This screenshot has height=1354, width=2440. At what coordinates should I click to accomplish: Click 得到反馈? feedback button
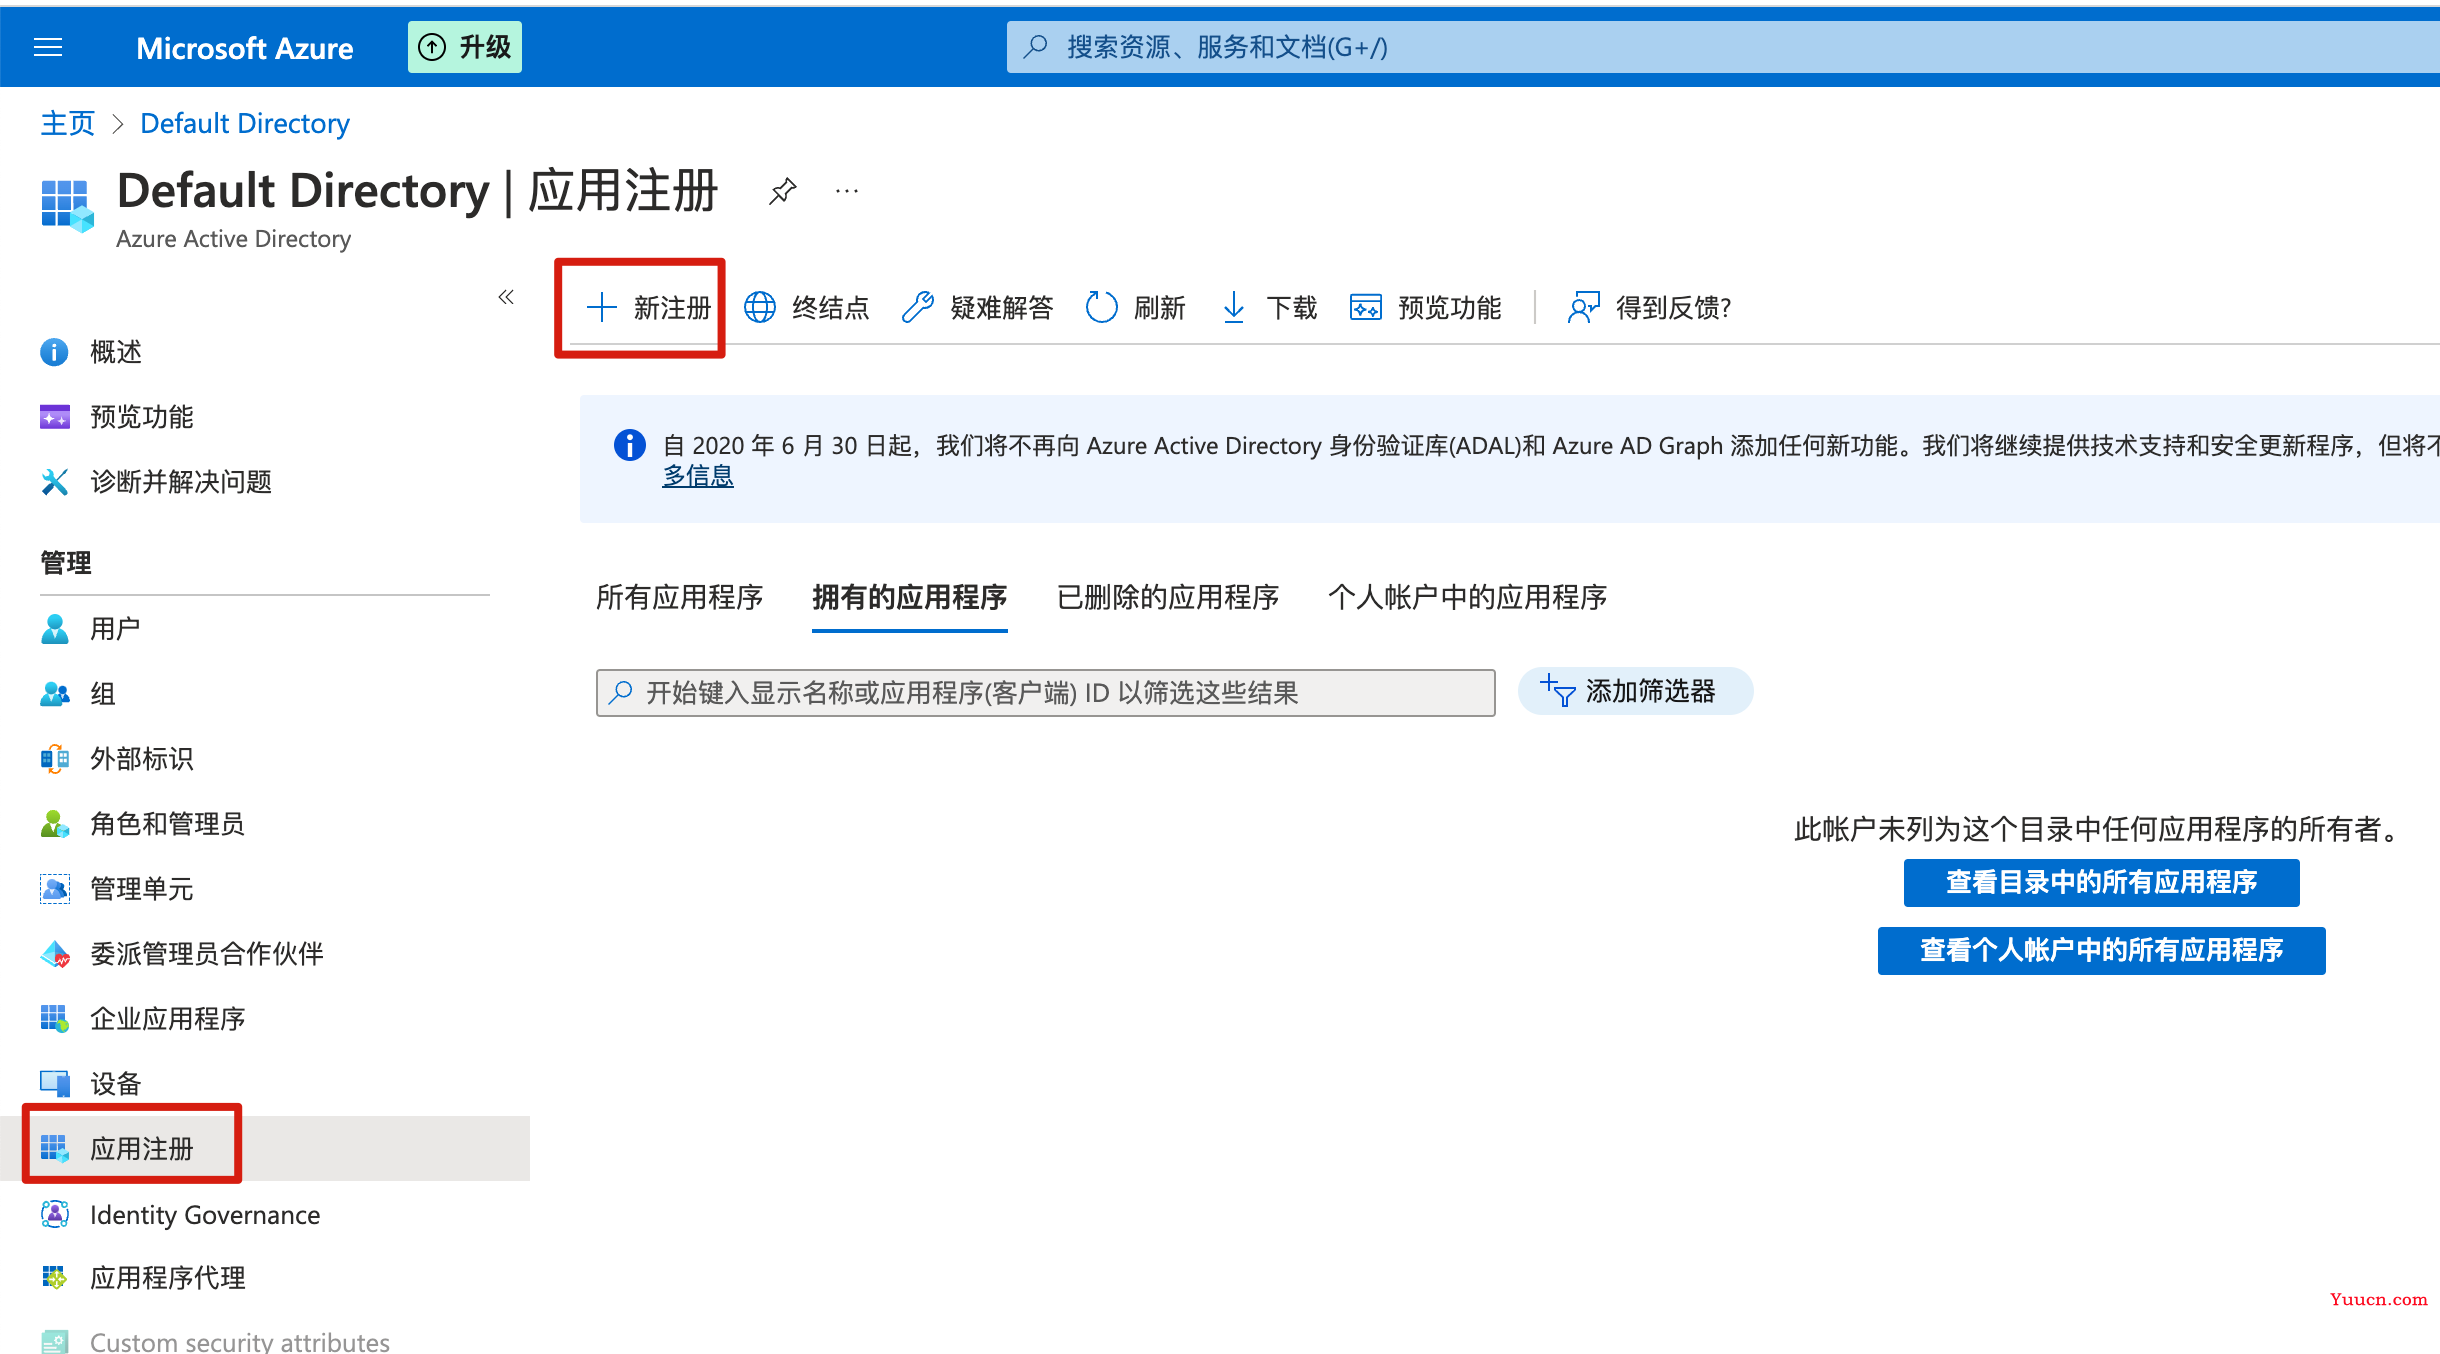coord(1650,307)
